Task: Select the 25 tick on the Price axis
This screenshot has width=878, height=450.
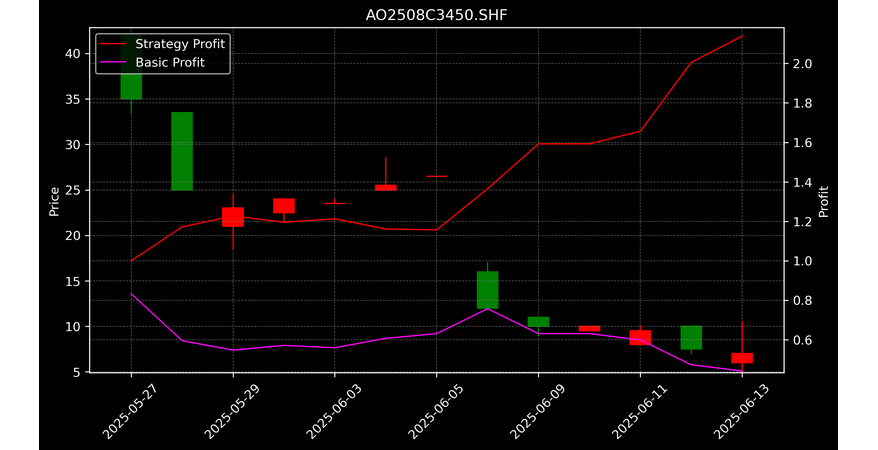Action: pyautogui.click(x=73, y=190)
